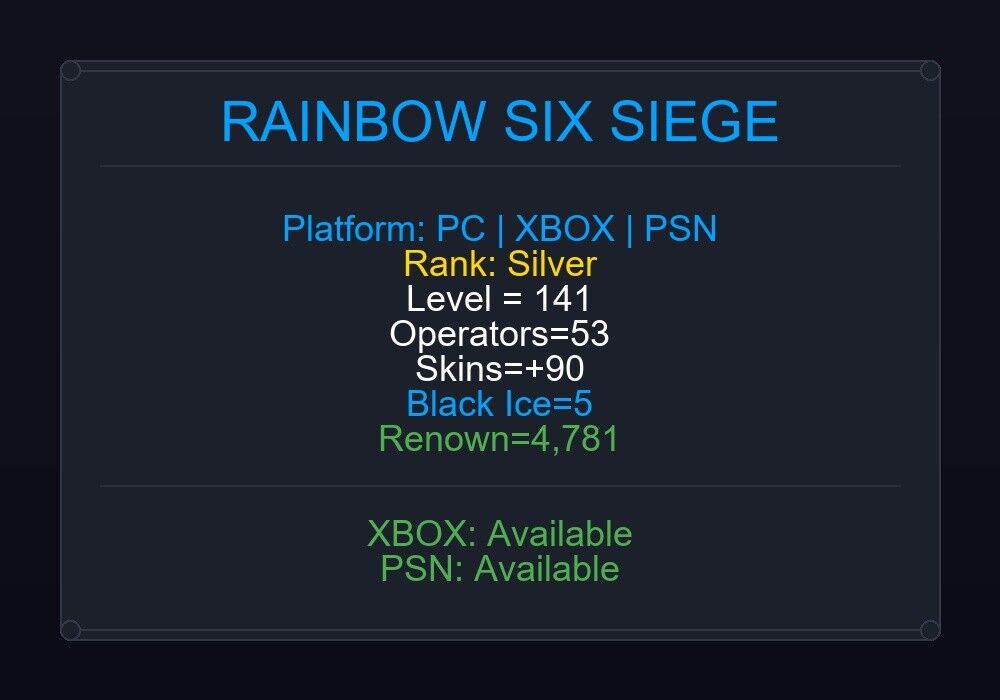Click the divider line below the title

[500, 166]
